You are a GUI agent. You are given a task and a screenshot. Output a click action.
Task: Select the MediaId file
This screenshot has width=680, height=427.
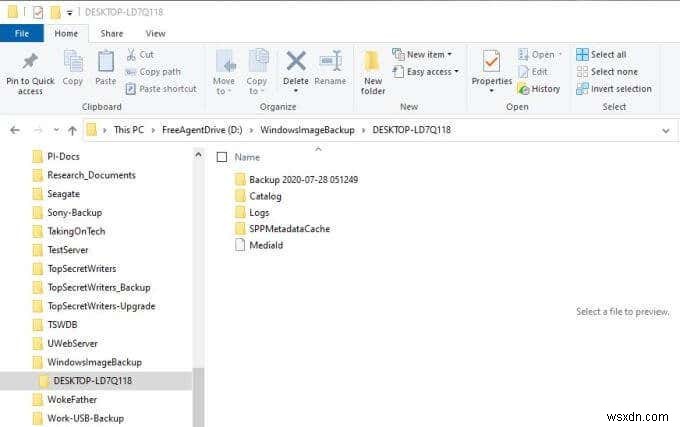(x=259, y=245)
